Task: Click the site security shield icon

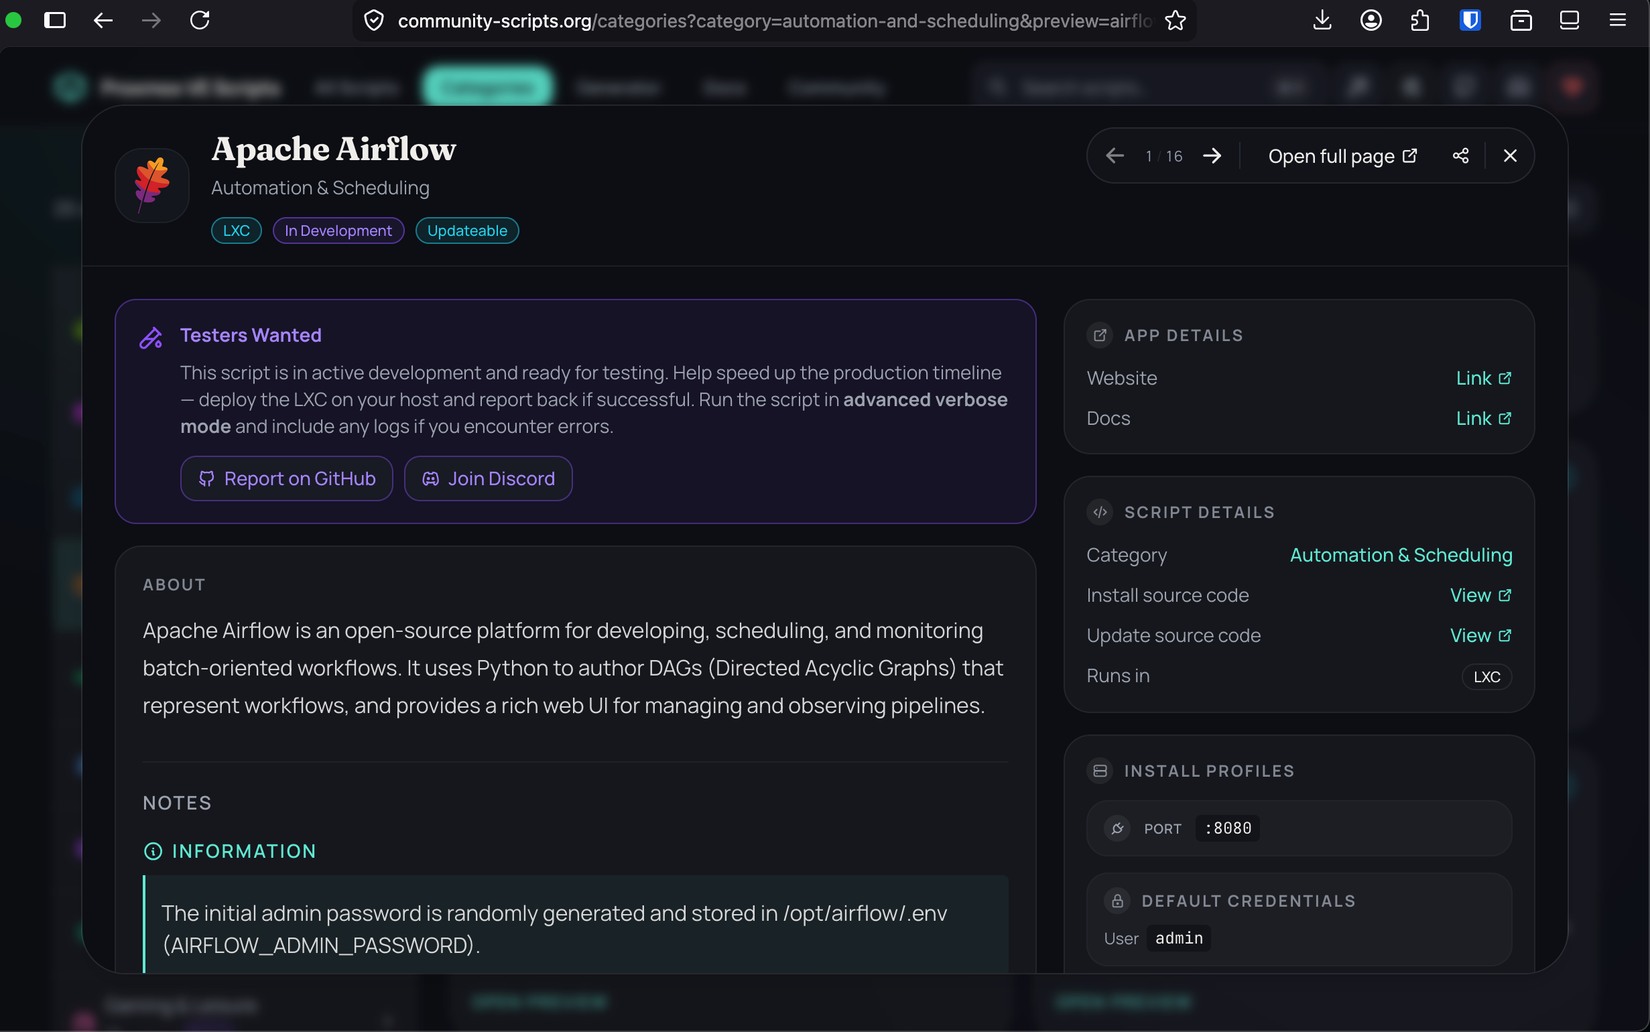Action: 374,21
